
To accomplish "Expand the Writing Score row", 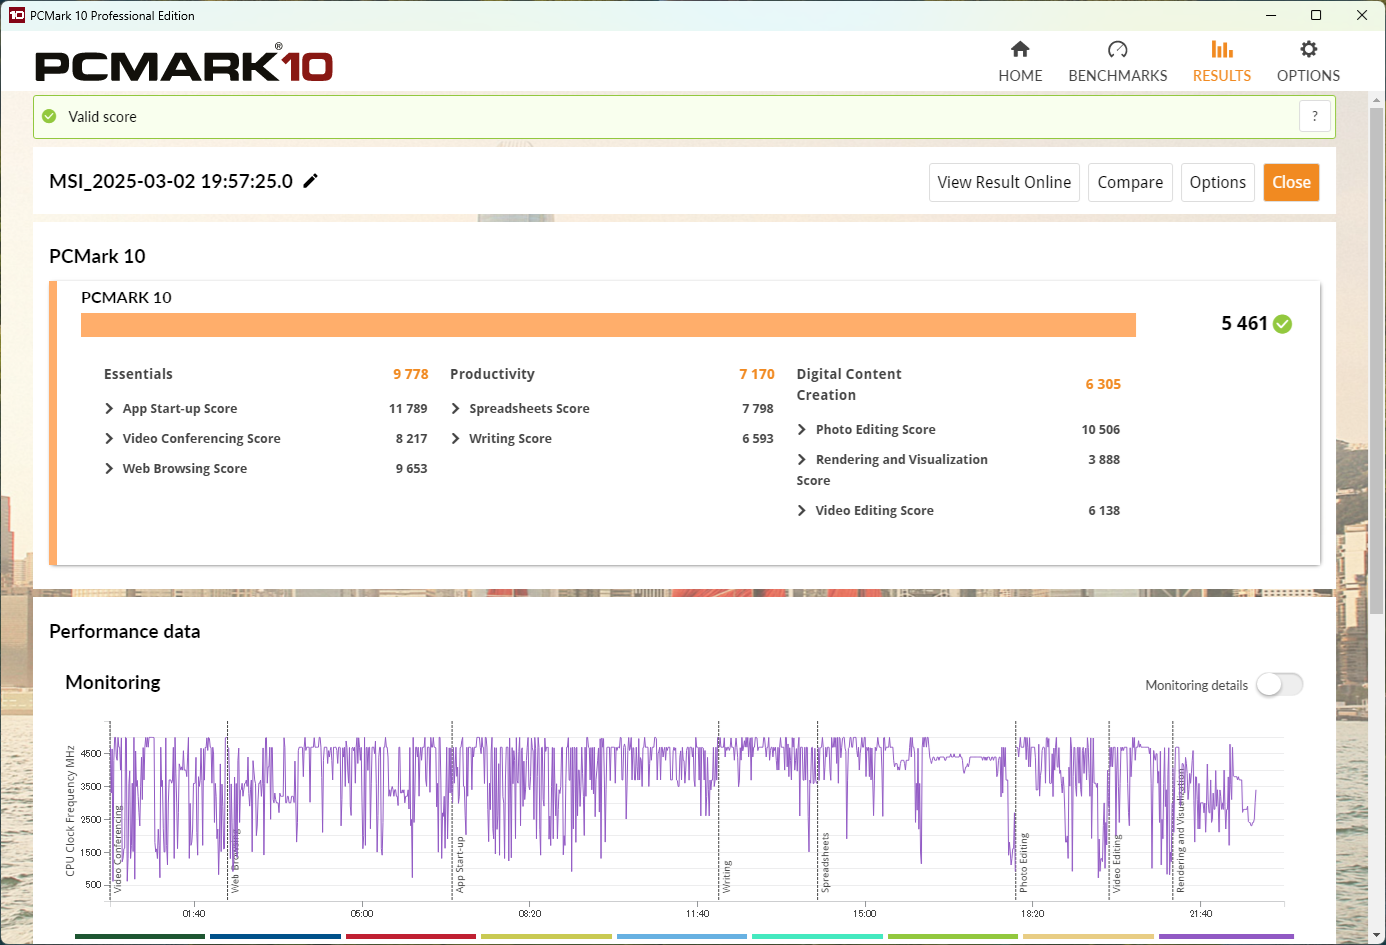I will tap(456, 438).
